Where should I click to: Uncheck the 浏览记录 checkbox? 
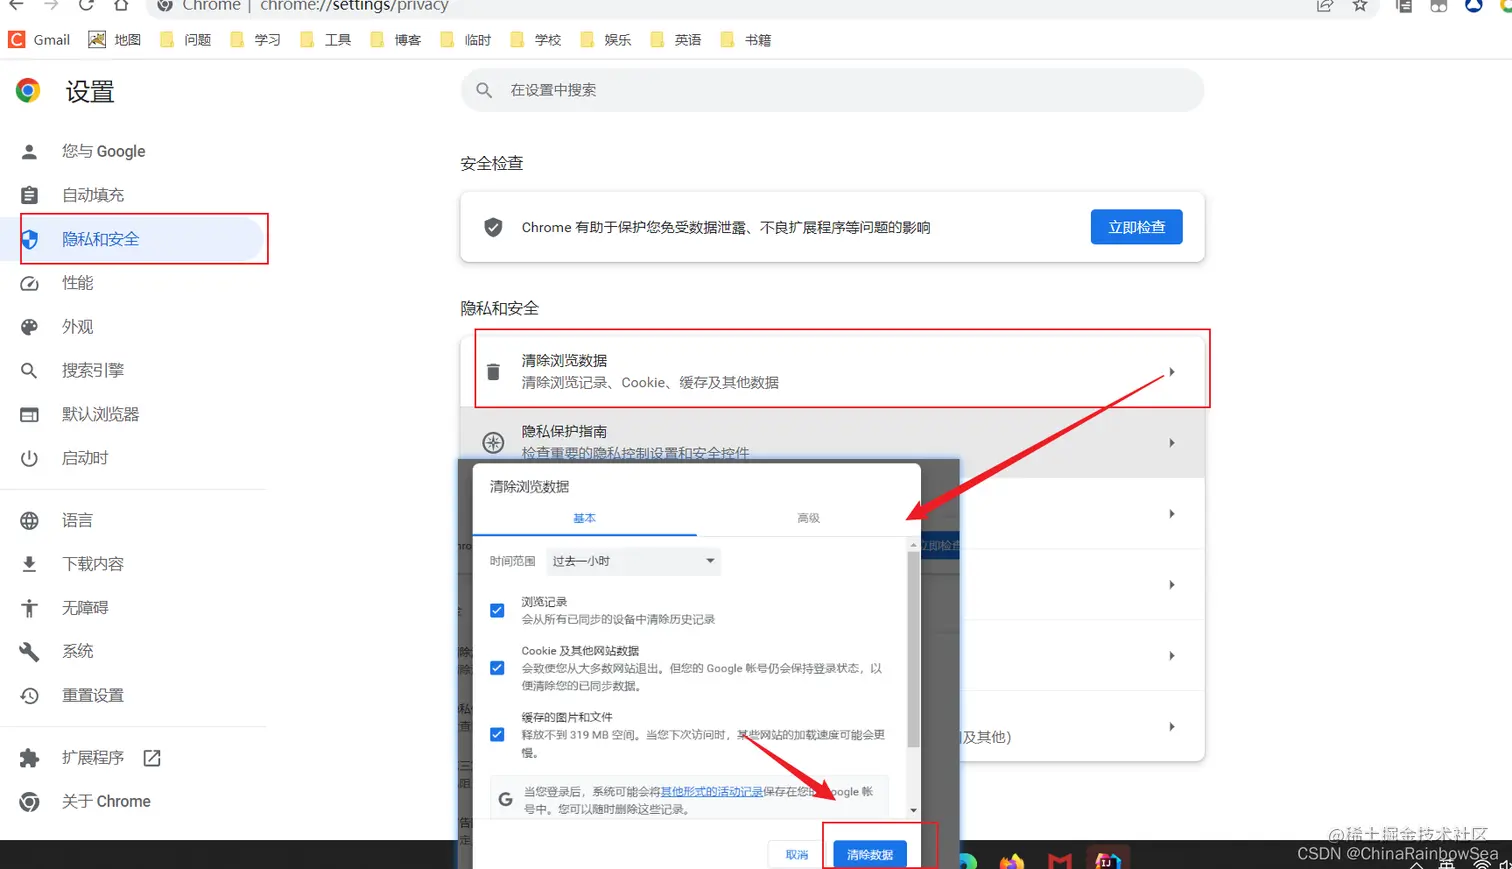(x=497, y=610)
